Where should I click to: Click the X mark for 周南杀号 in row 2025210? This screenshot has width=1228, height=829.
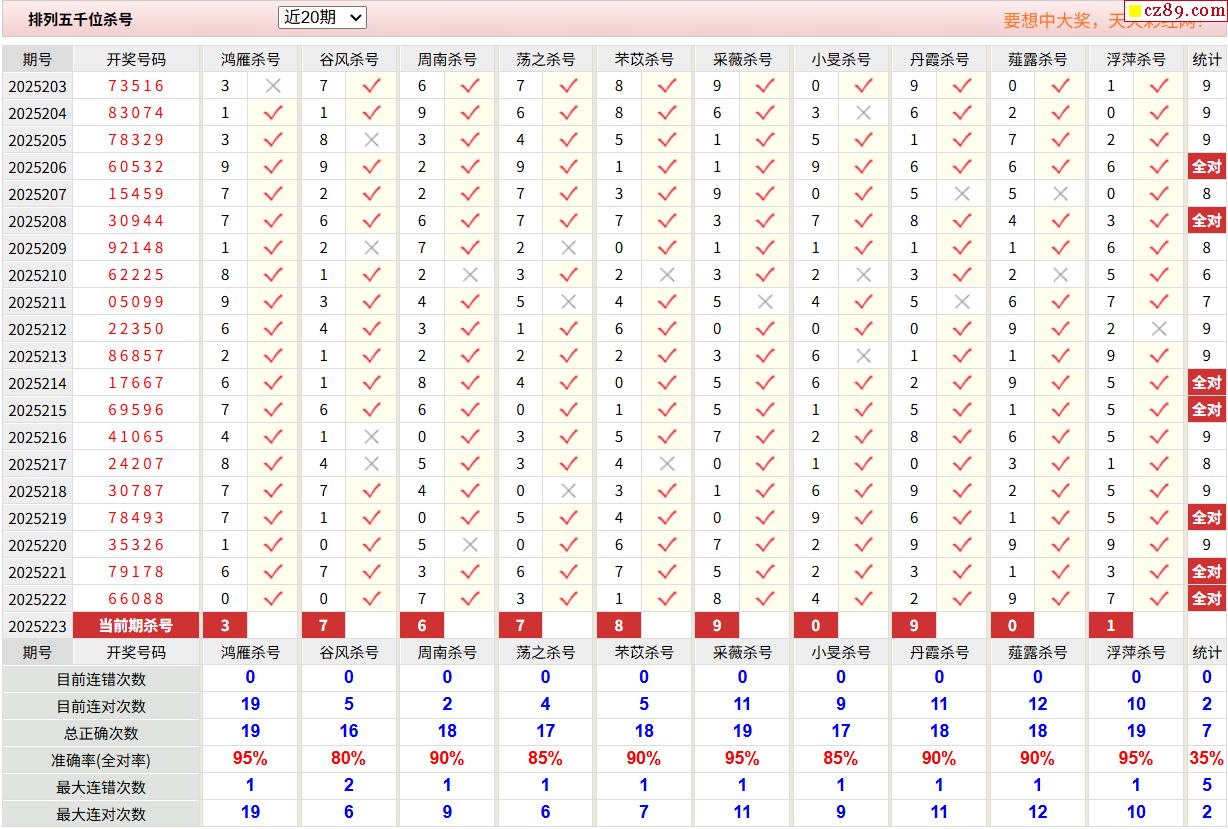[470, 275]
